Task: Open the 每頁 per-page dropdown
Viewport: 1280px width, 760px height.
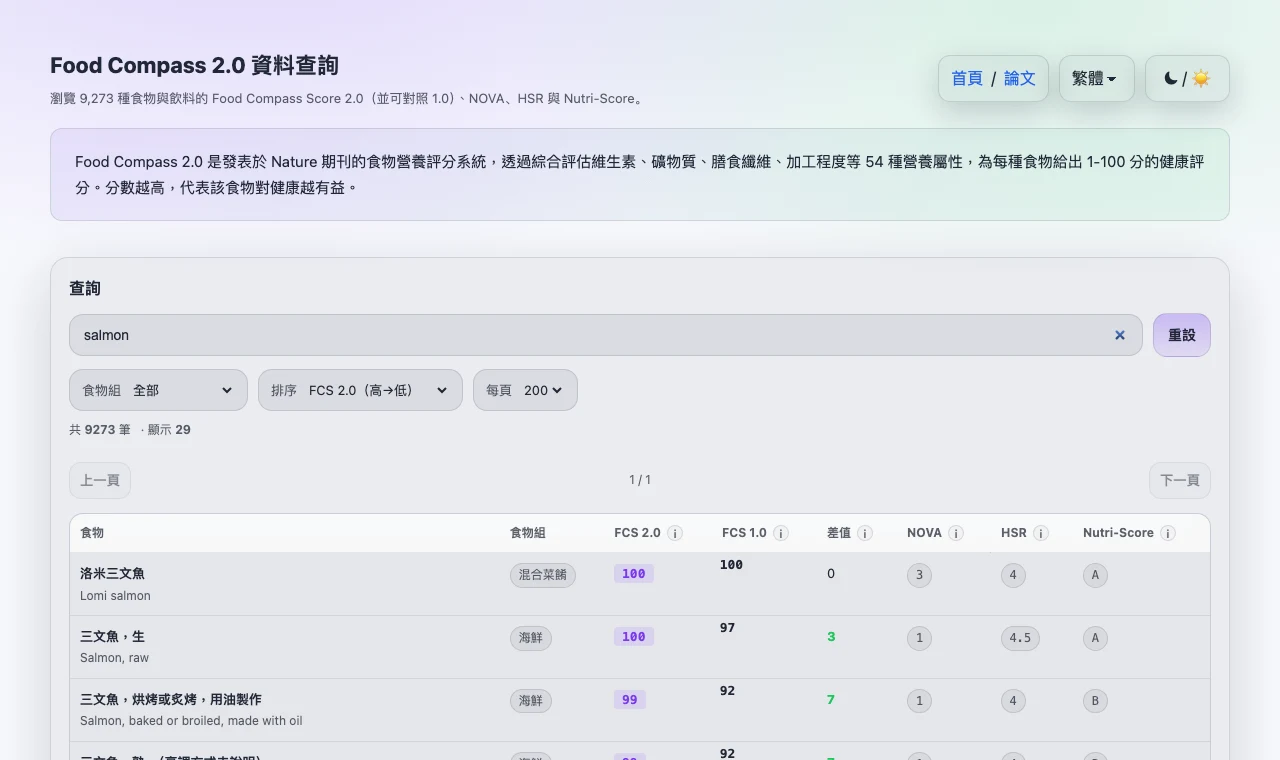Action: click(x=525, y=390)
